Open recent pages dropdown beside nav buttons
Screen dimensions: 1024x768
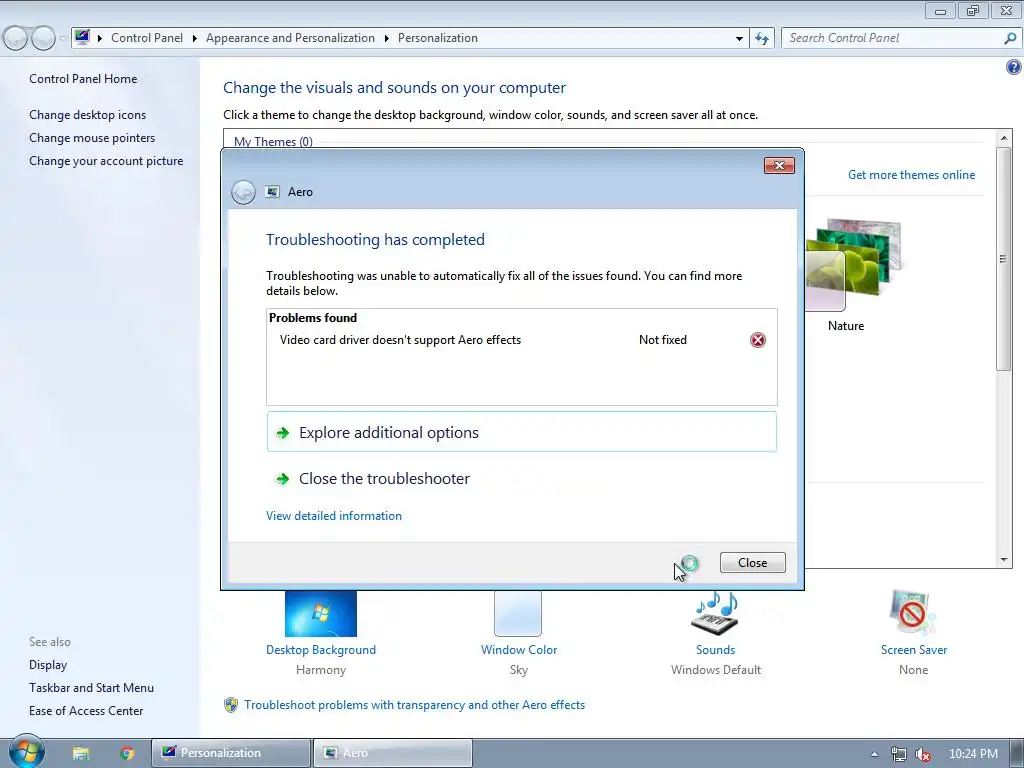(x=63, y=39)
